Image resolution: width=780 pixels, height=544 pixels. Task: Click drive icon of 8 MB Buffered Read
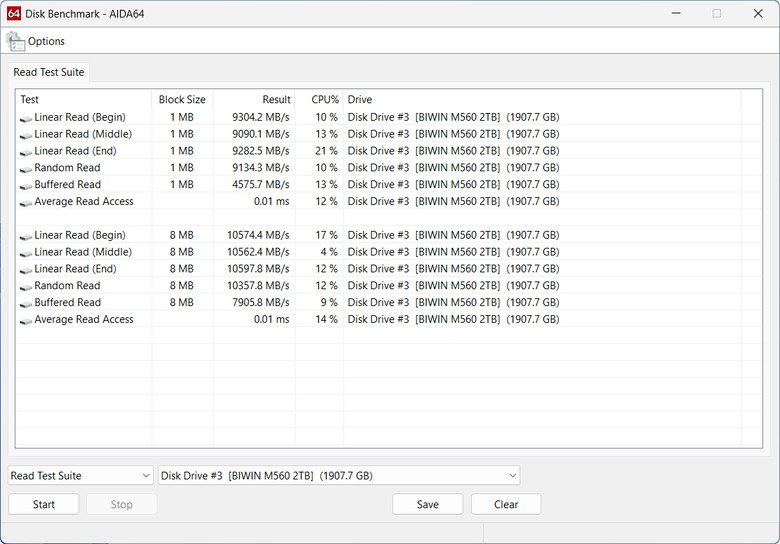point(26,304)
